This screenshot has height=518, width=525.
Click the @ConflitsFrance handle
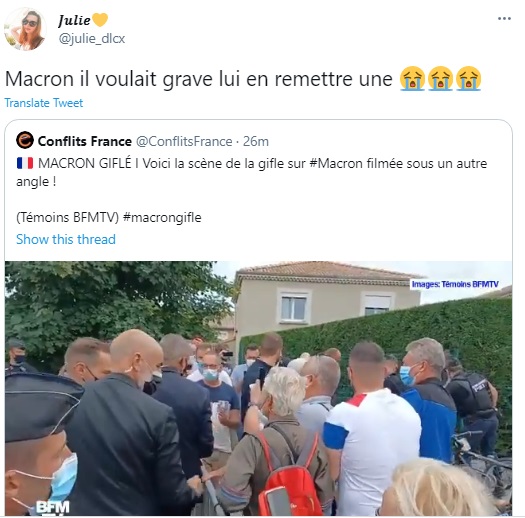point(184,141)
